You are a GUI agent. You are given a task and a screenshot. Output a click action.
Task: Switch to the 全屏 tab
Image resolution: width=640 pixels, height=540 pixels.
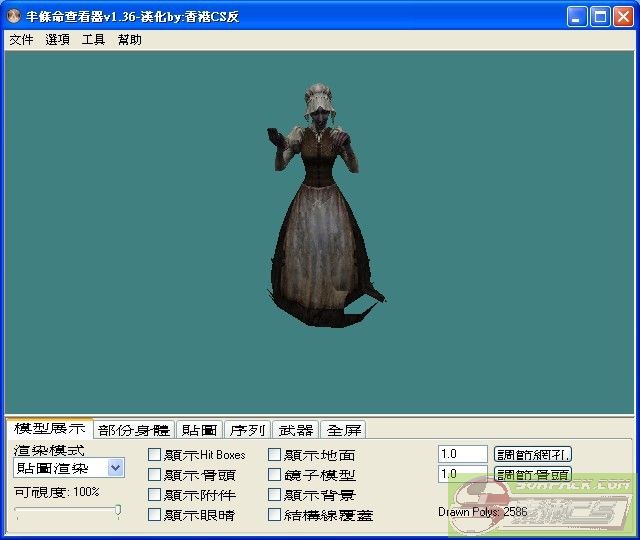click(x=344, y=430)
